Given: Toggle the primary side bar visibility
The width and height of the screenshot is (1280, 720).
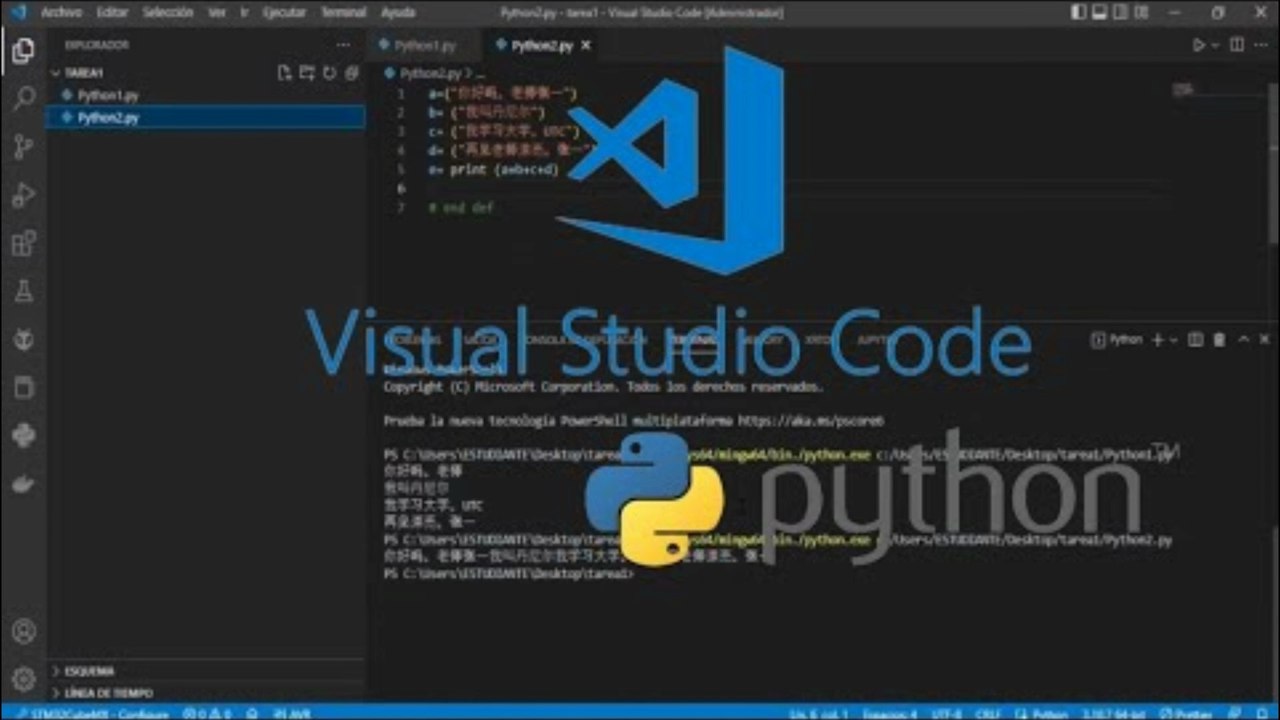Looking at the screenshot, I should pos(1079,13).
